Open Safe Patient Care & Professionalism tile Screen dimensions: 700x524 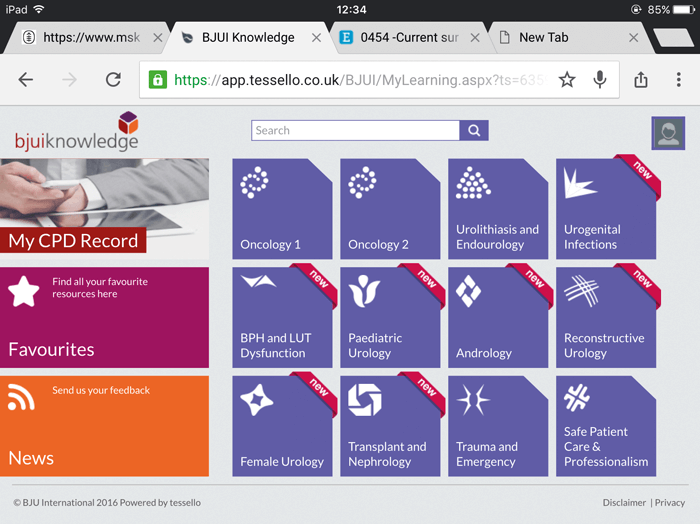(606, 426)
